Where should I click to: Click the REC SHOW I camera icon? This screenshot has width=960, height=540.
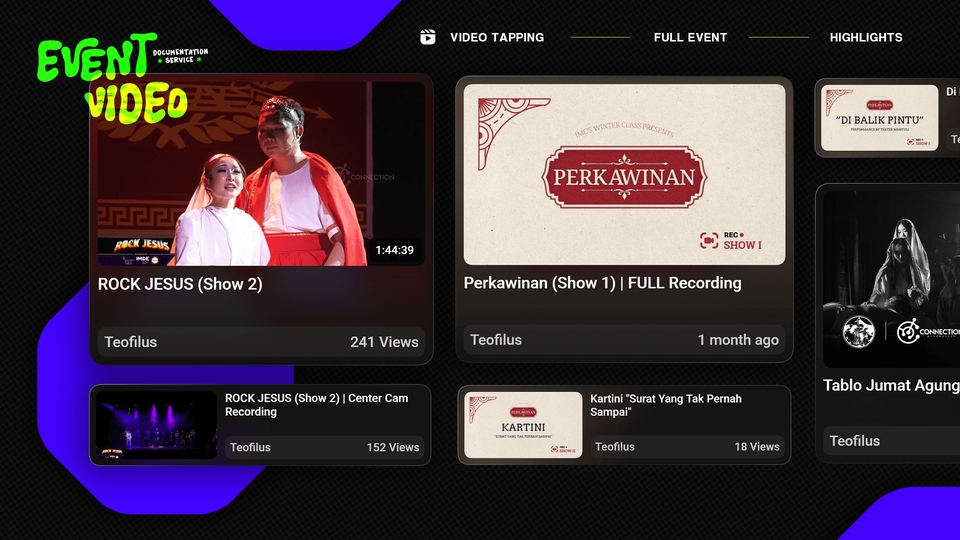[708, 241]
